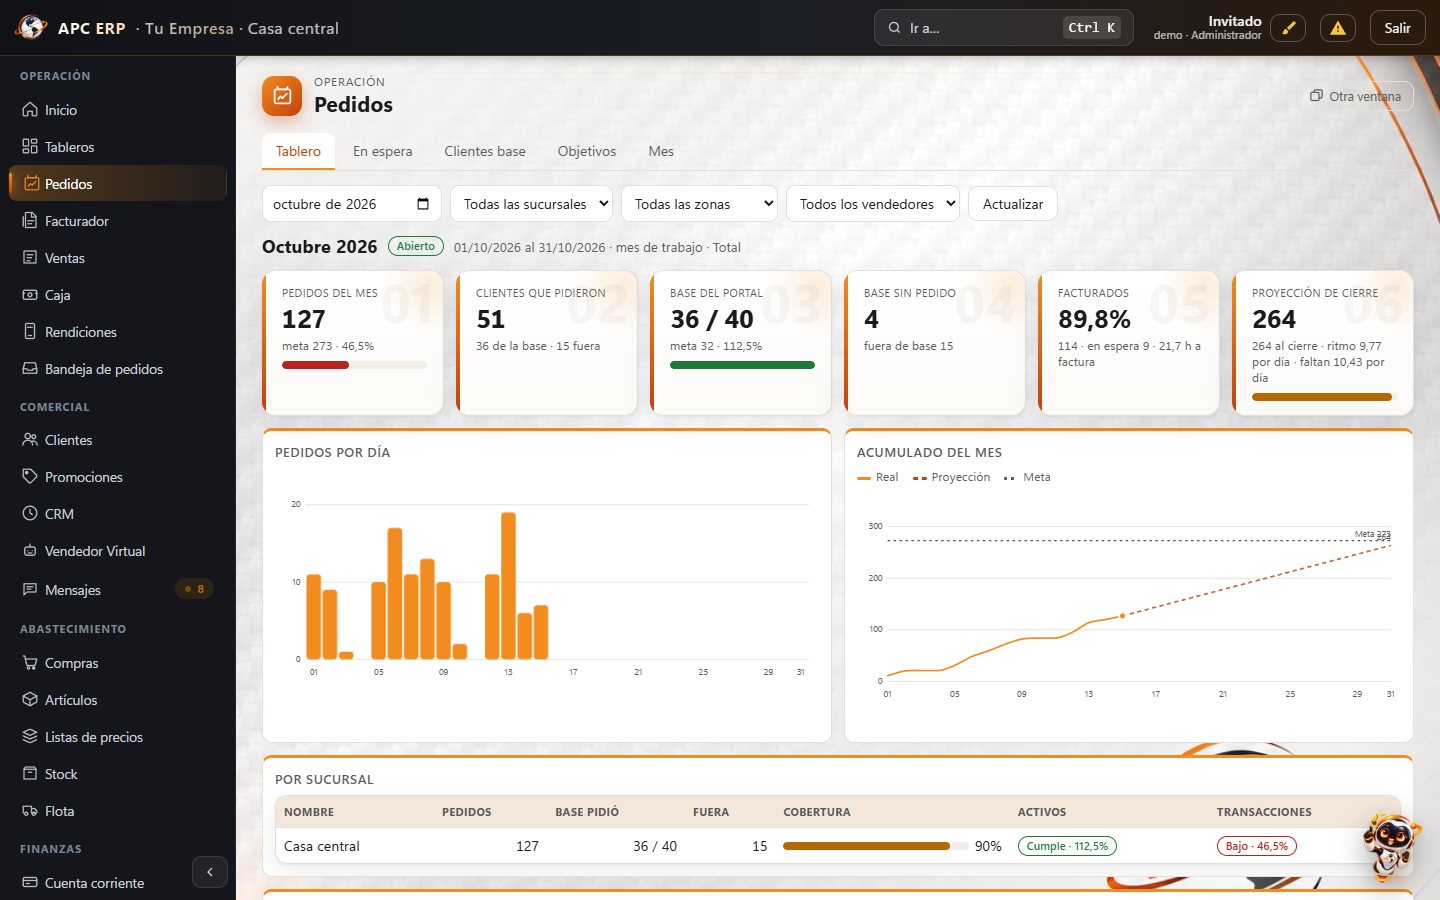Click the Actualizar button

point(1013,204)
